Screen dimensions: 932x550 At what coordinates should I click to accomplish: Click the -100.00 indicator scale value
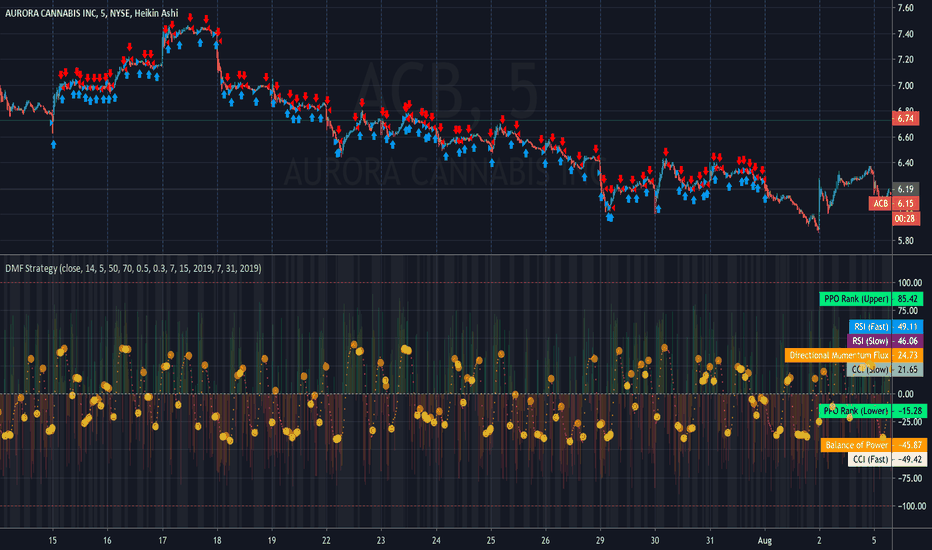tap(912, 506)
